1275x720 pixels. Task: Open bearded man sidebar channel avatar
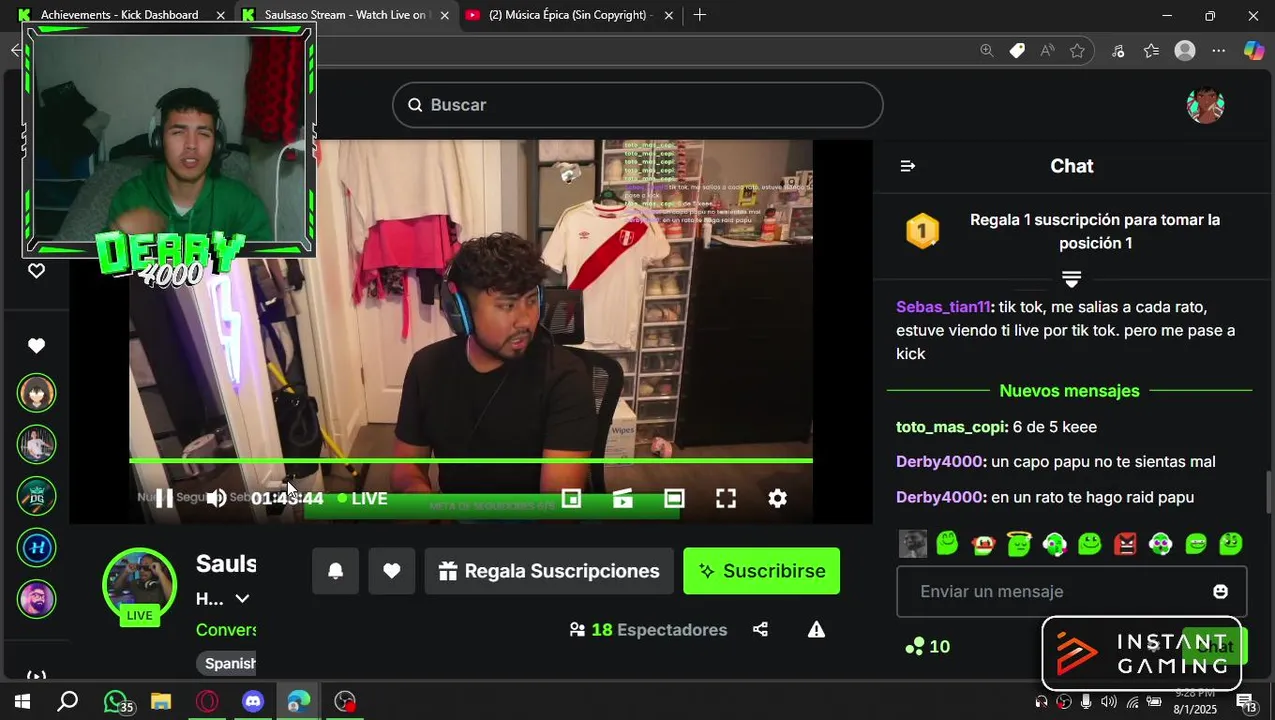click(37, 599)
